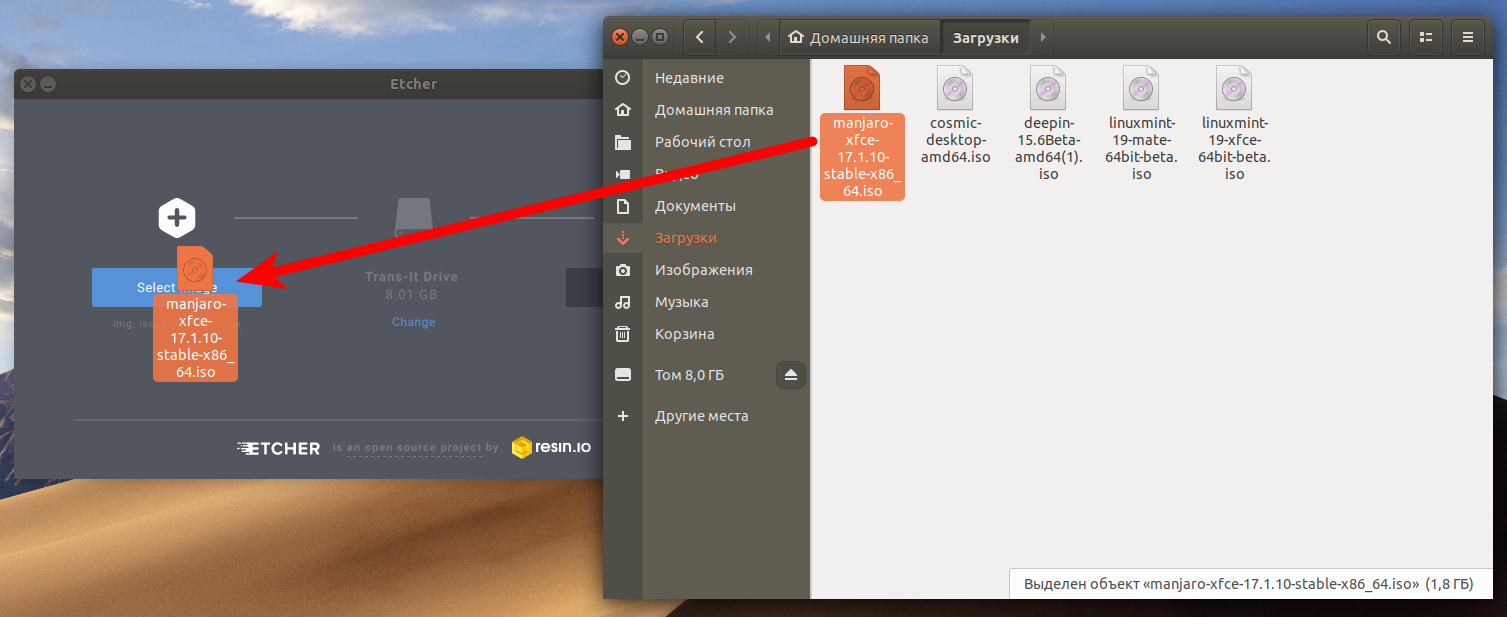Expand path bar right arrow
The width and height of the screenshot is (1507, 617).
point(1043,38)
